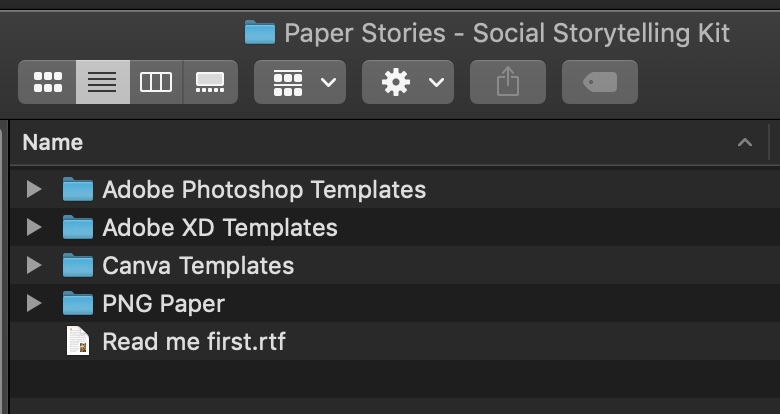Select the list view button
780x414 pixels.
[x=103, y=82]
